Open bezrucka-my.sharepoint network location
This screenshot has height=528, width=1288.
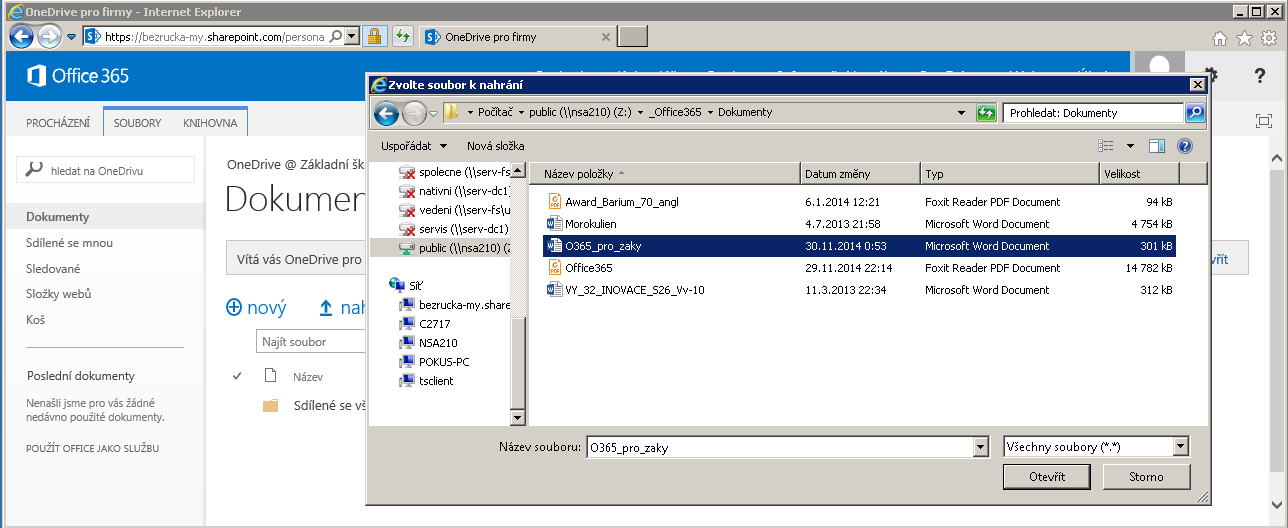[455, 305]
